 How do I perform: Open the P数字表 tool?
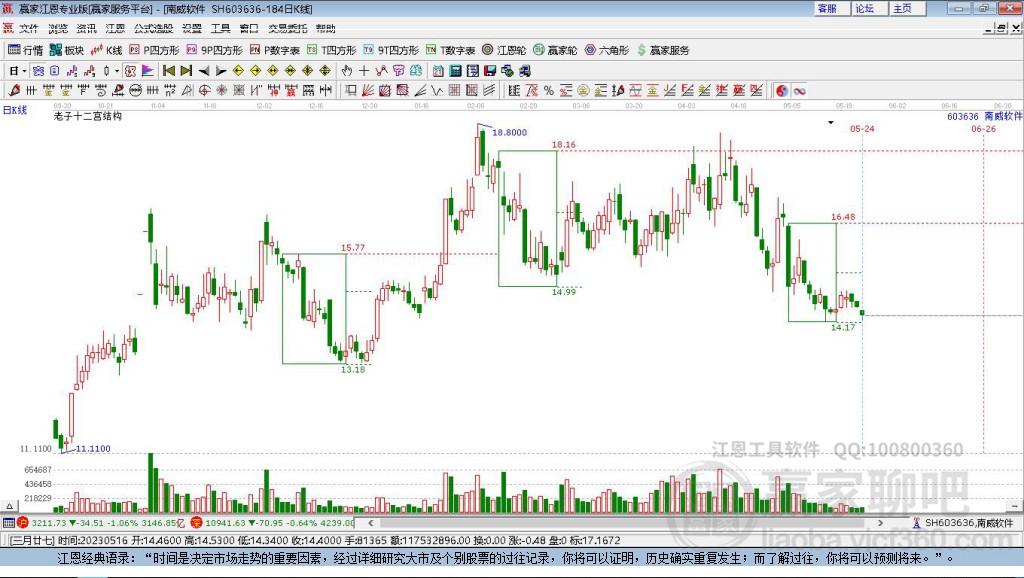pyautogui.click(x=274, y=50)
